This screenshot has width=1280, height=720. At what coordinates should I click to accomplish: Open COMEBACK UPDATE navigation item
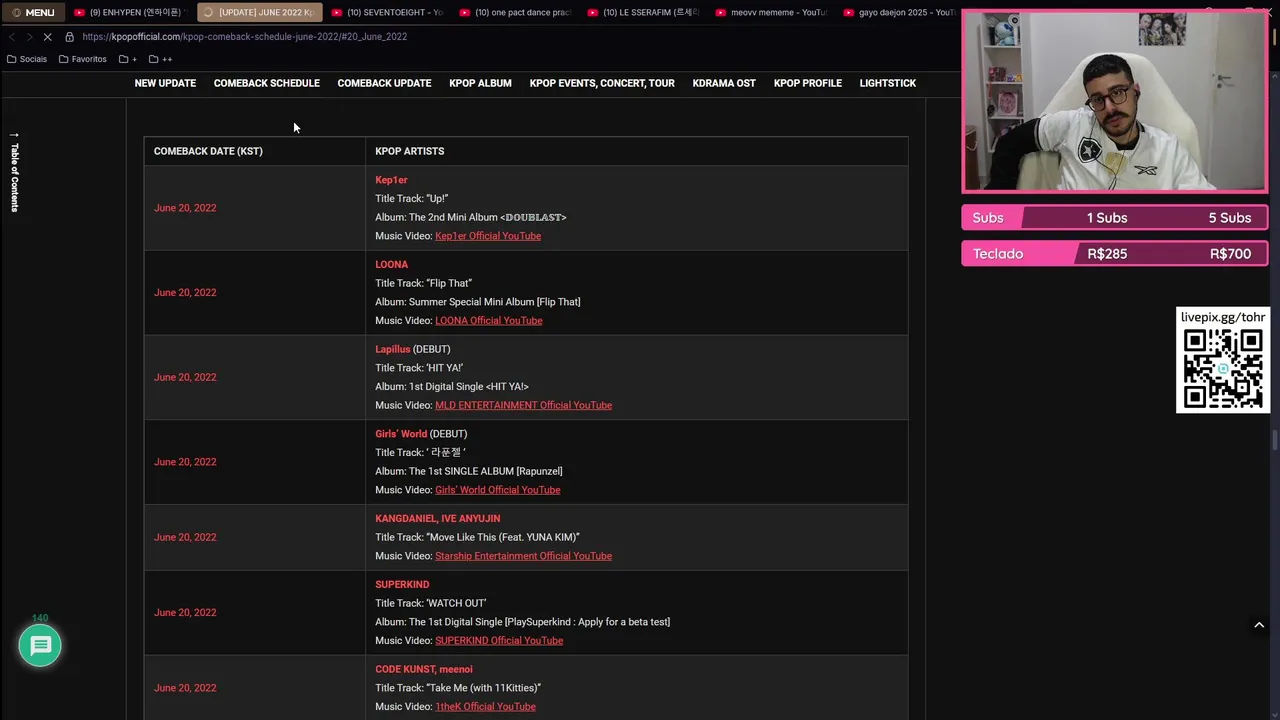(384, 83)
